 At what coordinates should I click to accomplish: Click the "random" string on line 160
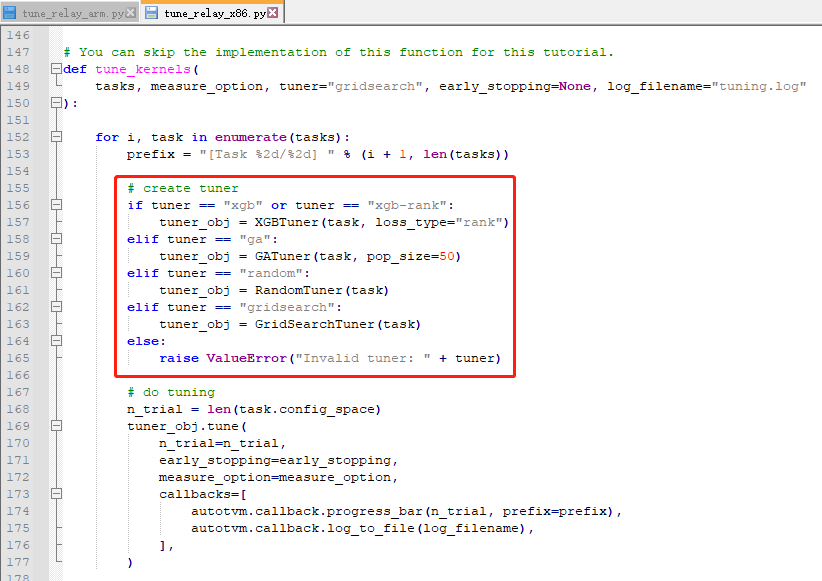271,273
